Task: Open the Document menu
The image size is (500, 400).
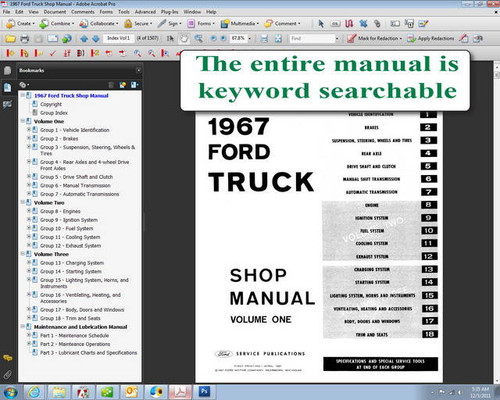Action: pyautogui.click(x=55, y=12)
